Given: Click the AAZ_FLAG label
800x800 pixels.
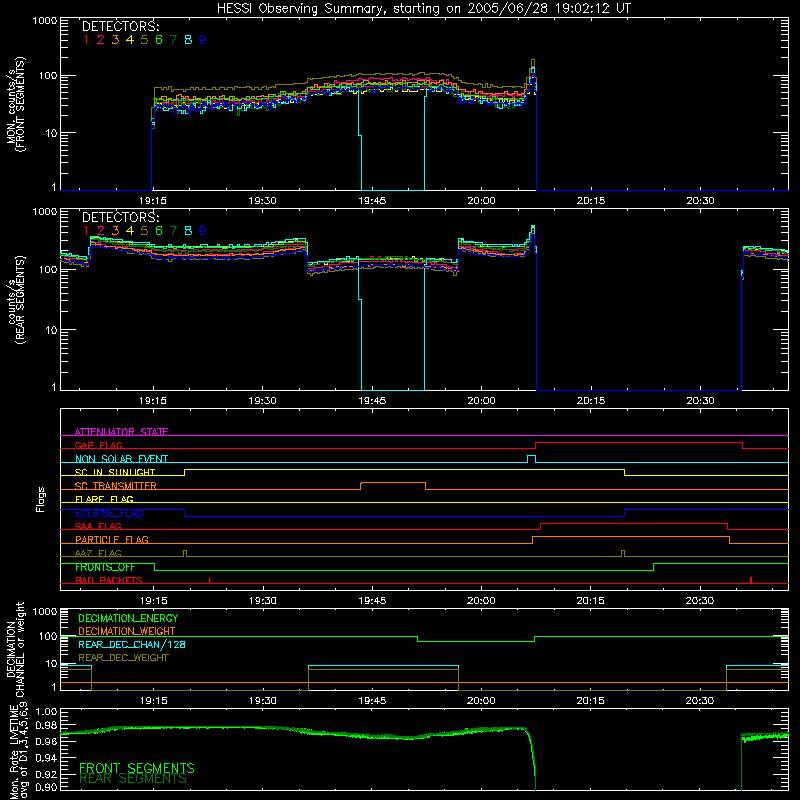Looking at the screenshot, I should pyautogui.click(x=98, y=553).
